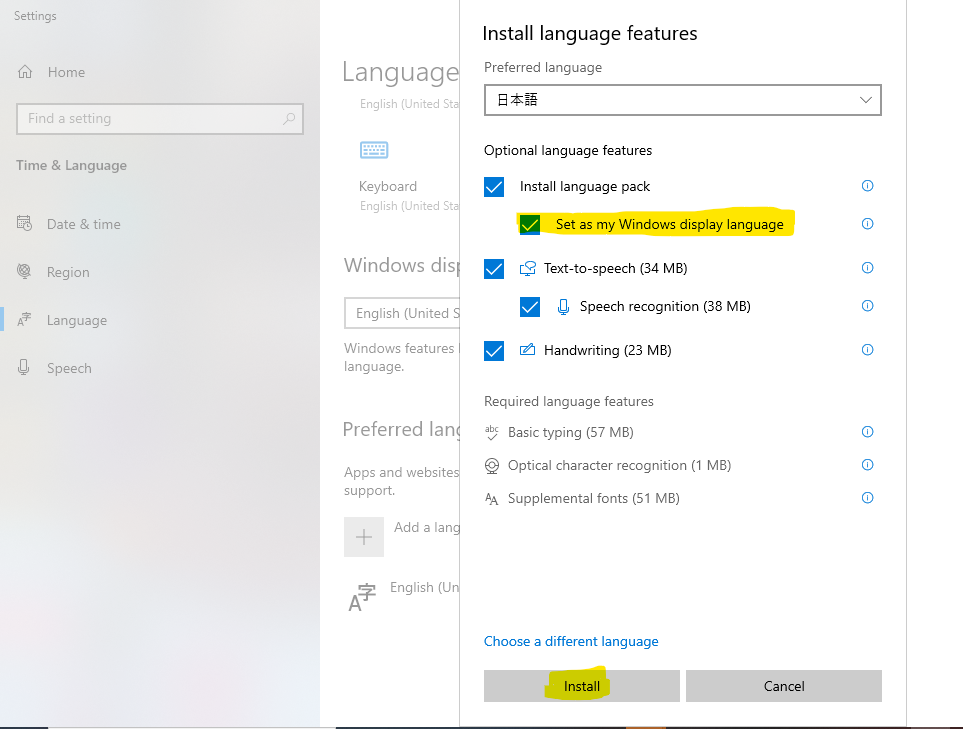Open info for Install language pack

[x=867, y=185]
